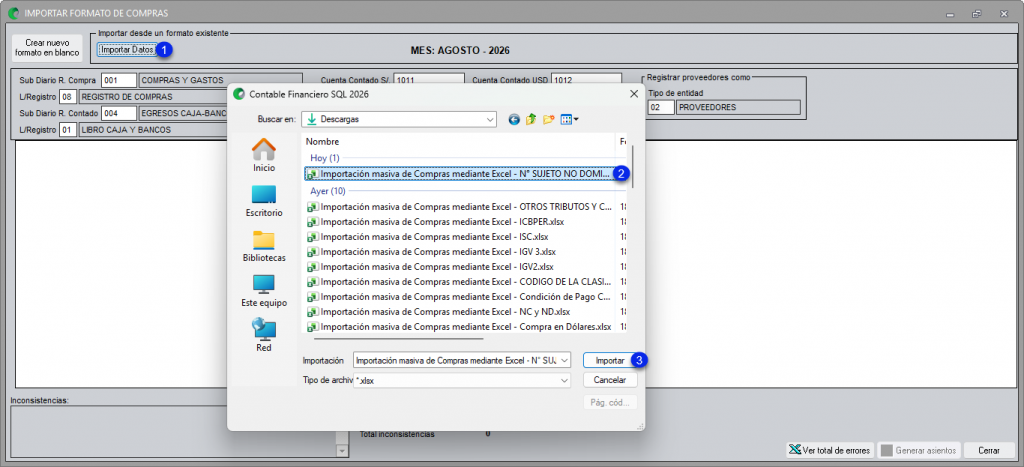Click Excel icon of IGV 3.xlsx file

click(x=312, y=252)
